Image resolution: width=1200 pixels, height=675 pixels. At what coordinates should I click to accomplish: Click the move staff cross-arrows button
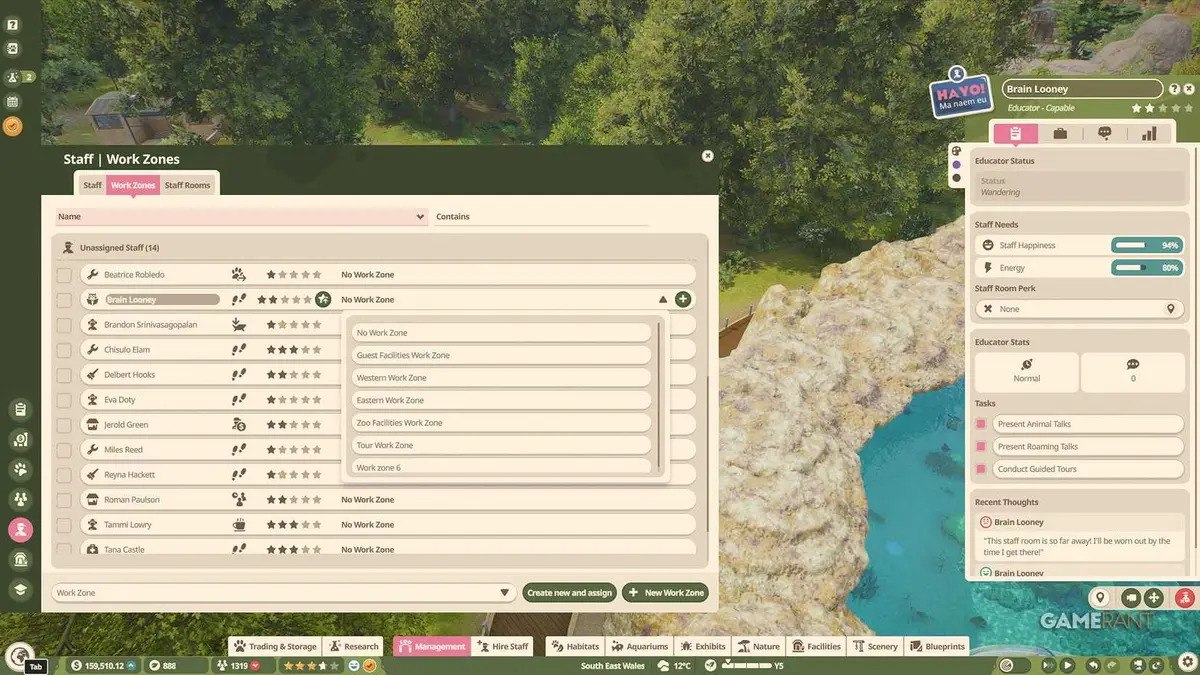(1154, 598)
